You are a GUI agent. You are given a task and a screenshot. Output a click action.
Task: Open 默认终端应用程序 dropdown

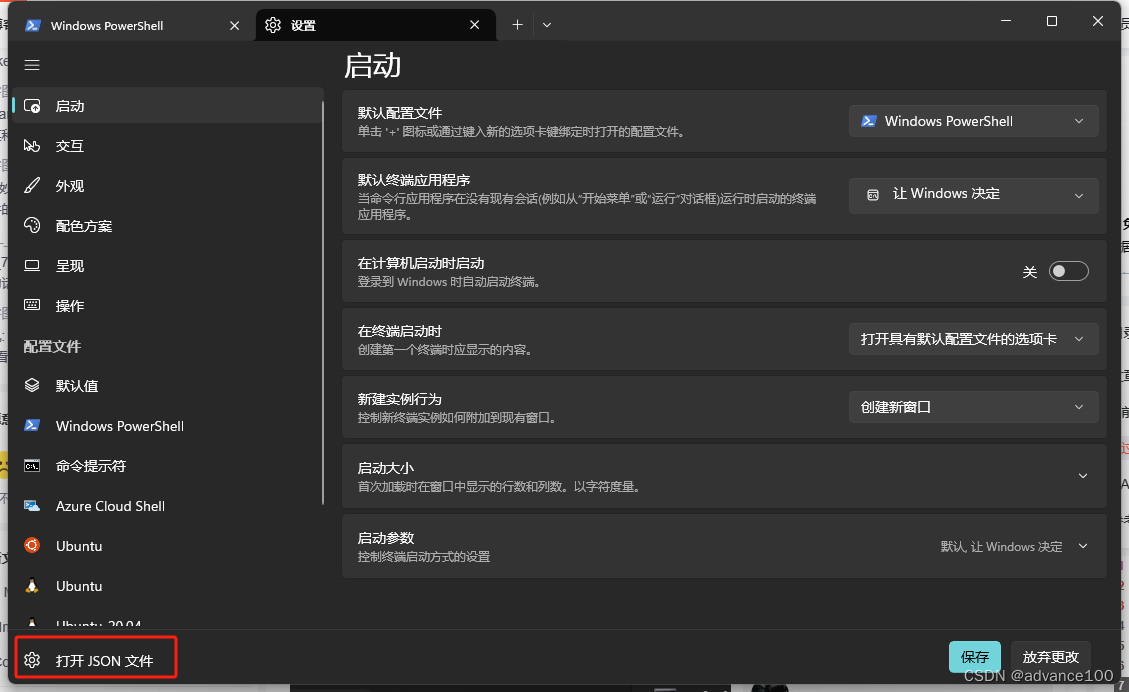tap(973, 195)
